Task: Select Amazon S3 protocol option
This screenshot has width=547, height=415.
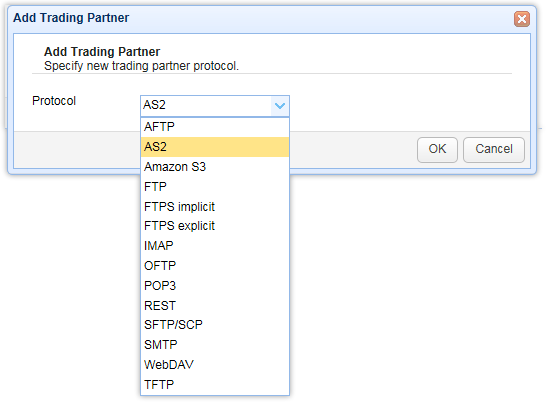Action: (215, 167)
